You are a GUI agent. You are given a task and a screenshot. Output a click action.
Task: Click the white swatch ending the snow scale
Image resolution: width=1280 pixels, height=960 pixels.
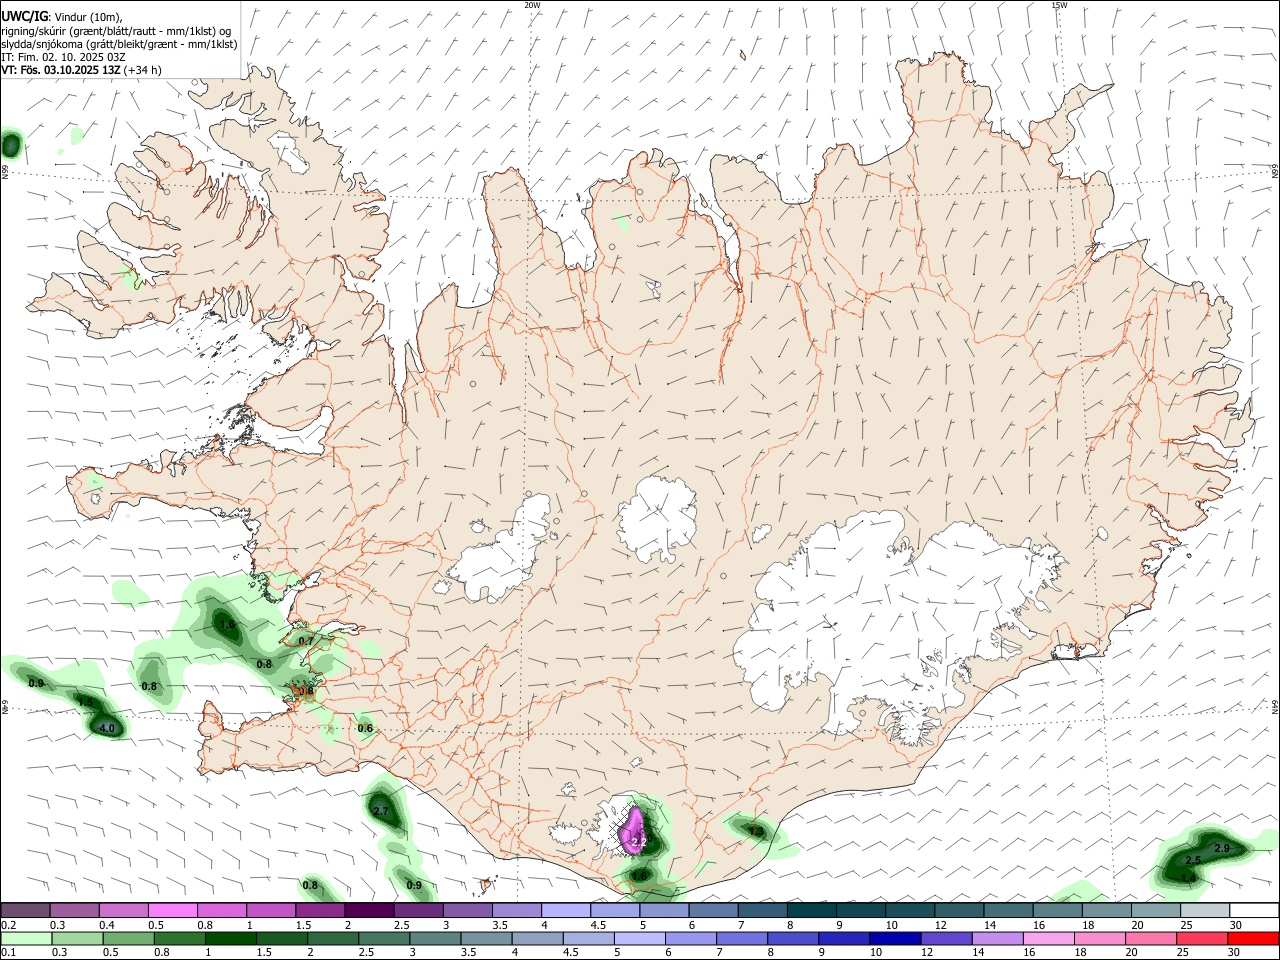click(x=1253, y=910)
